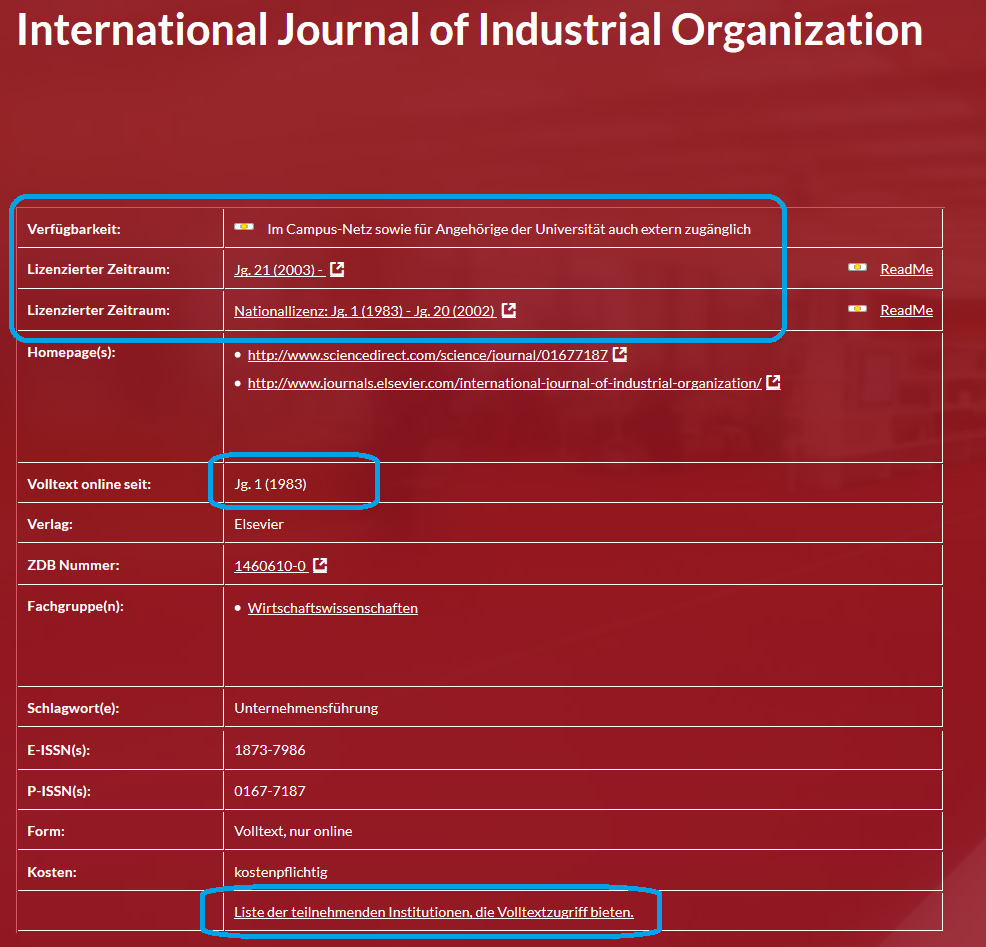986x947 pixels.
Task: Click the external-link icon after the elsevier URL
Action: click(x=773, y=382)
